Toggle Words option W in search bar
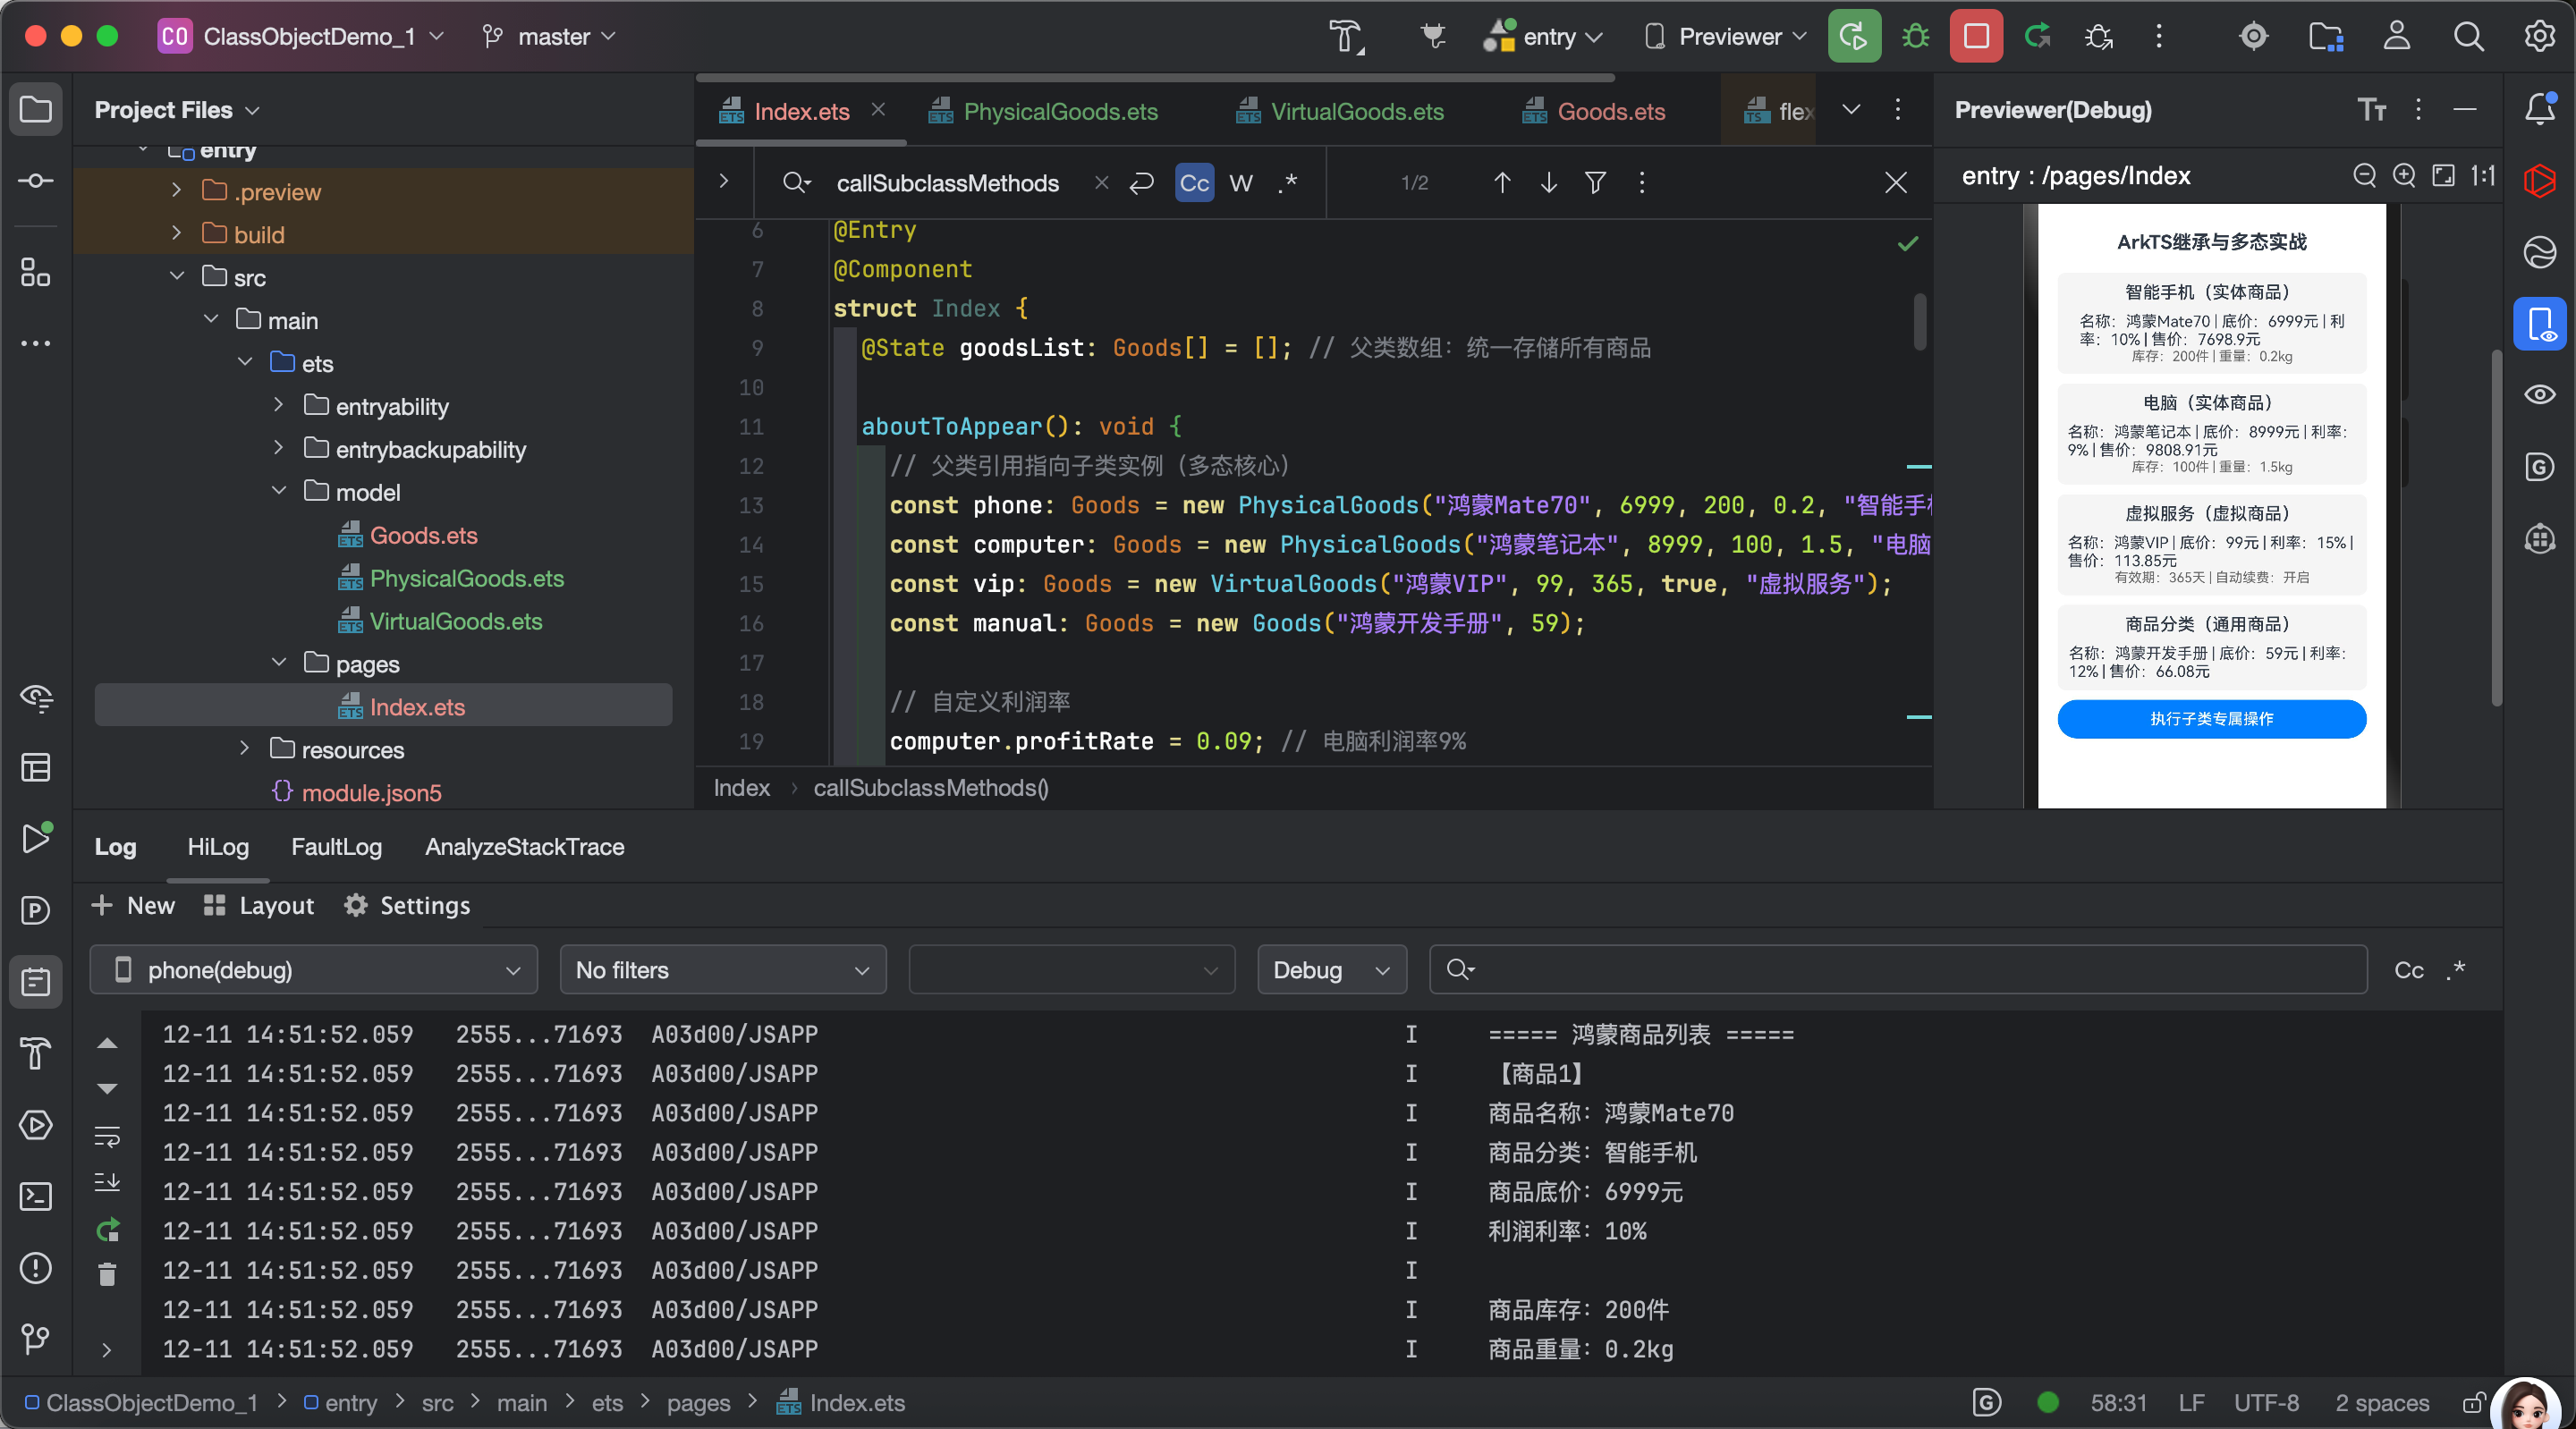Image resolution: width=2576 pixels, height=1429 pixels. click(x=1240, y=183)
